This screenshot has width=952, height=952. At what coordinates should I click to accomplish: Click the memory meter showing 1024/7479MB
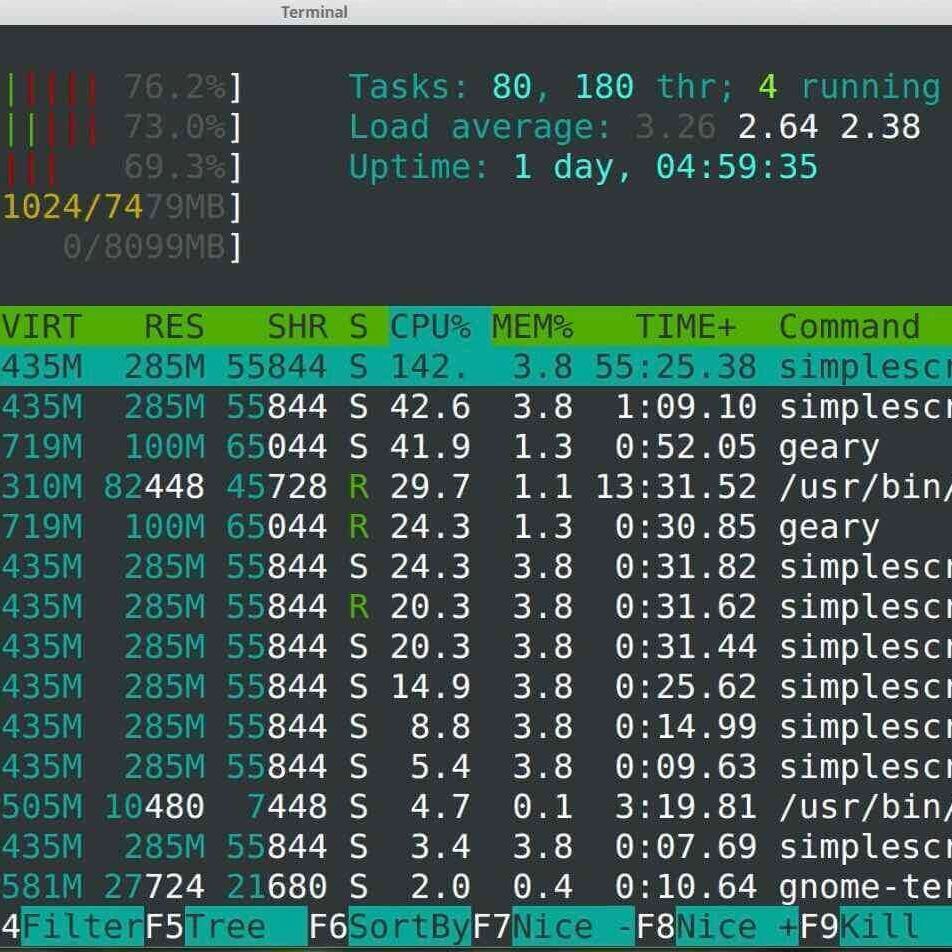[x=120, y=207]
